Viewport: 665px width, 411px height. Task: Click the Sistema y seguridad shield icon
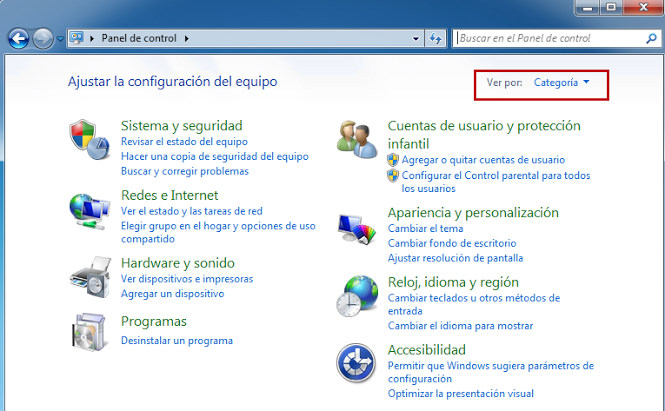point(89,139)
